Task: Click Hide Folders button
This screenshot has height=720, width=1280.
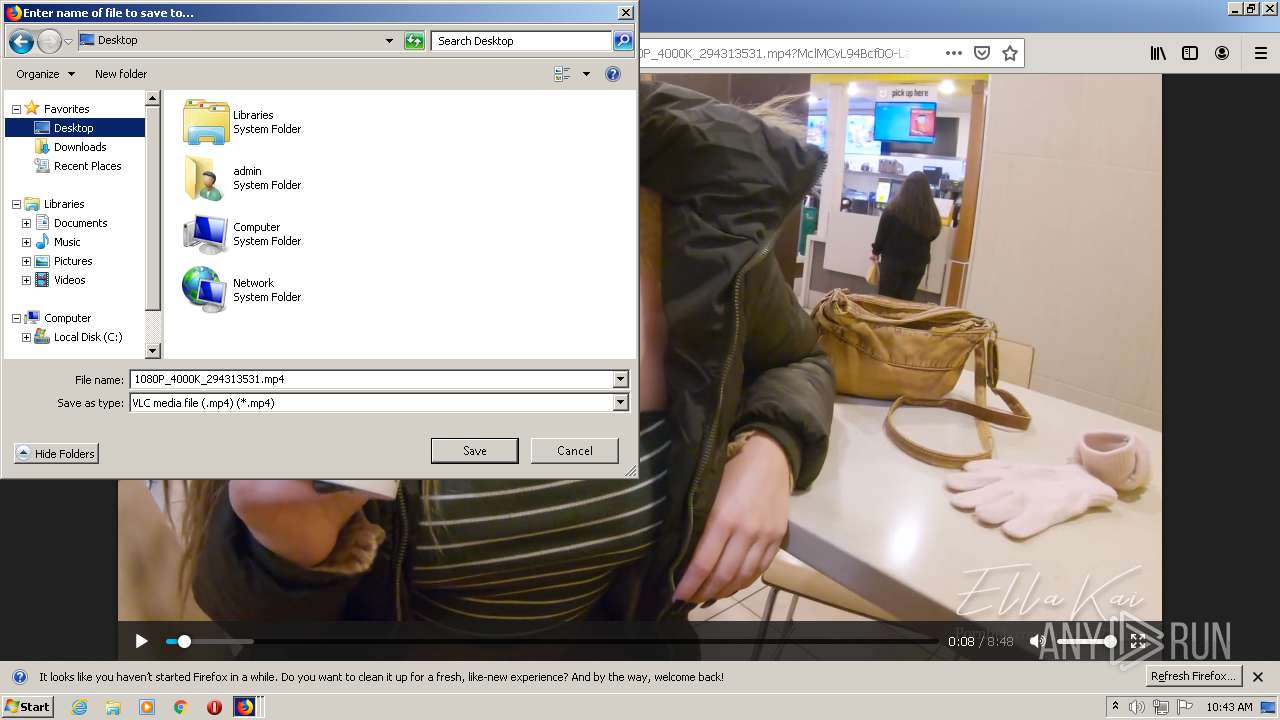Action: (x=56, y=454)
